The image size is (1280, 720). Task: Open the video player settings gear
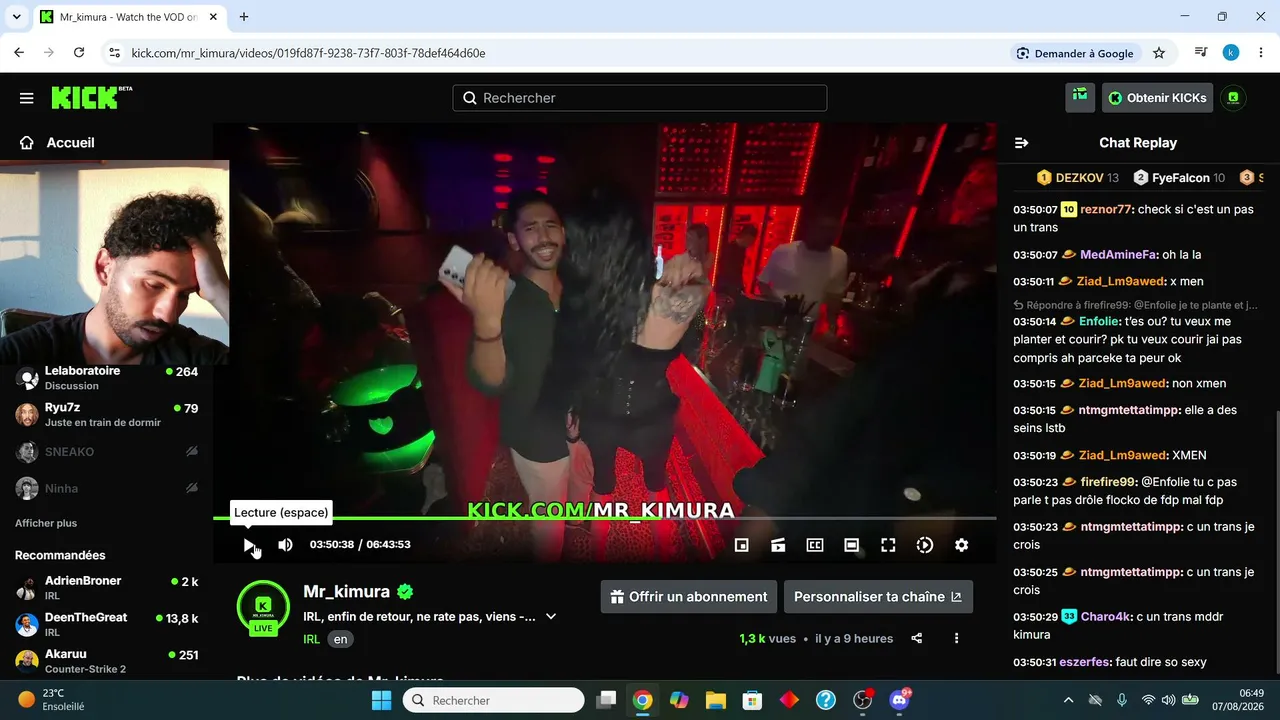point(961,545)
